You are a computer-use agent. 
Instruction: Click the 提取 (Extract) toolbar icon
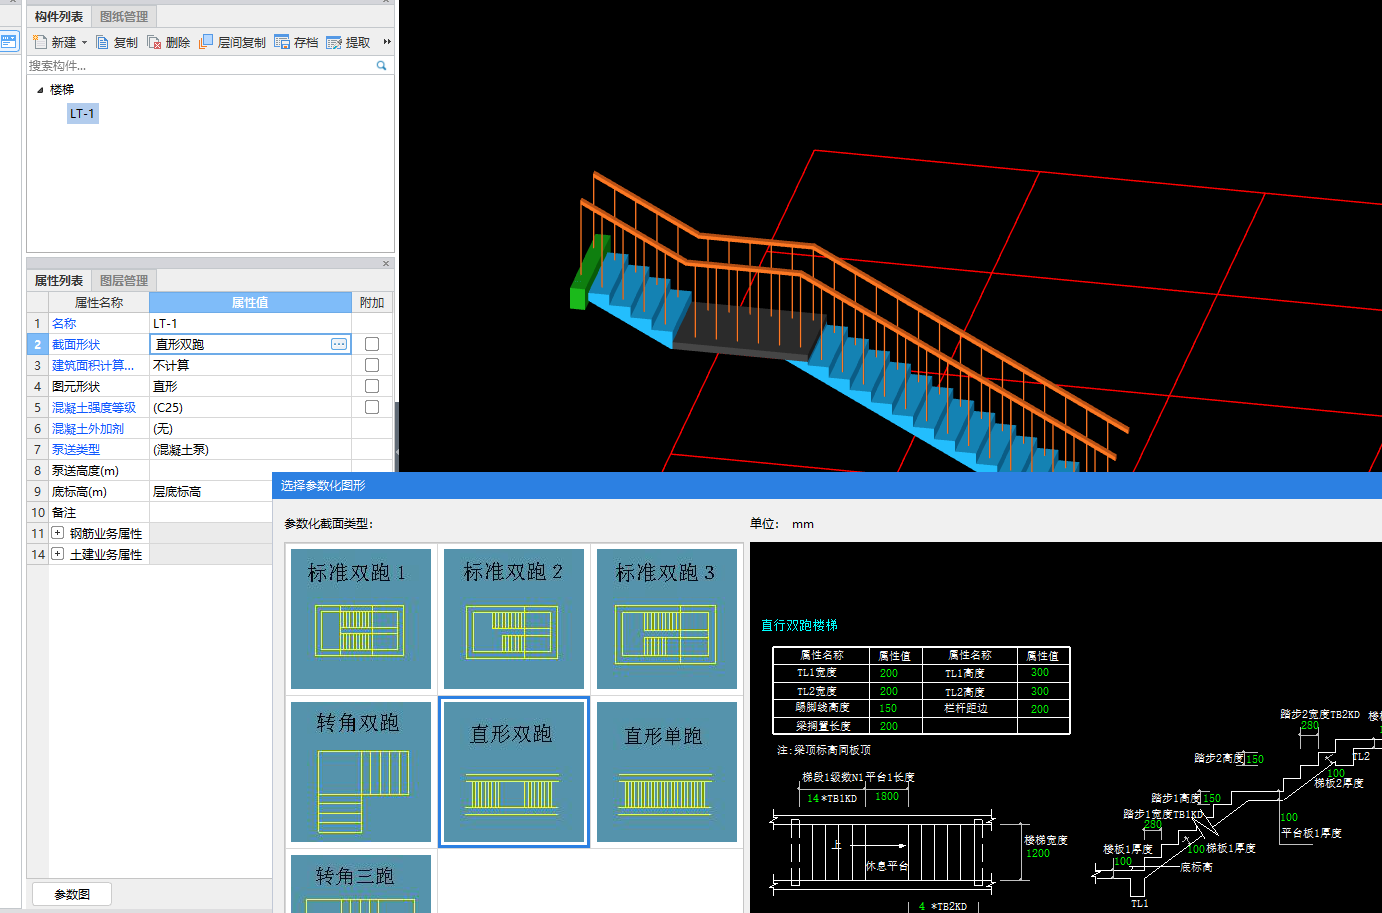tap(334, 42)
